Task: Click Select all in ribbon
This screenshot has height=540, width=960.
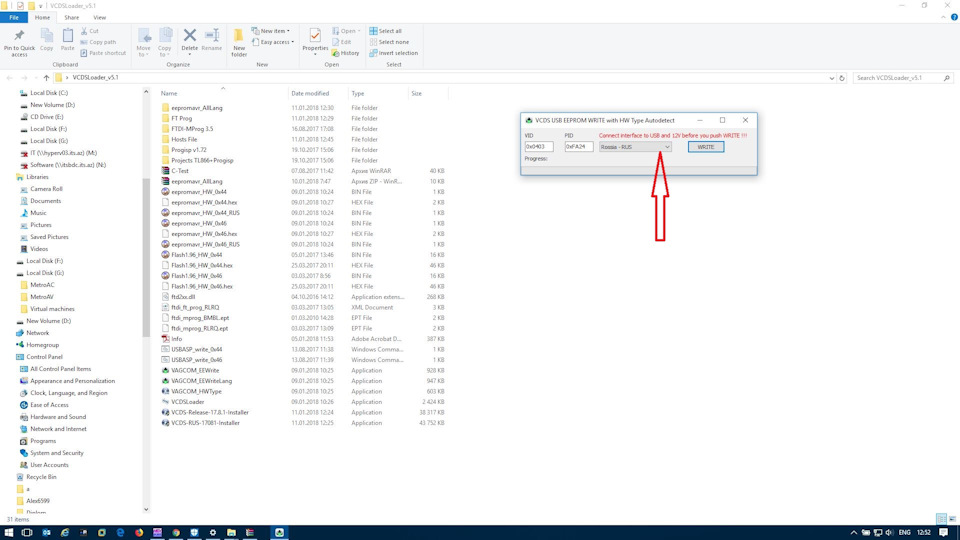Action: click(x=386, y=31)
